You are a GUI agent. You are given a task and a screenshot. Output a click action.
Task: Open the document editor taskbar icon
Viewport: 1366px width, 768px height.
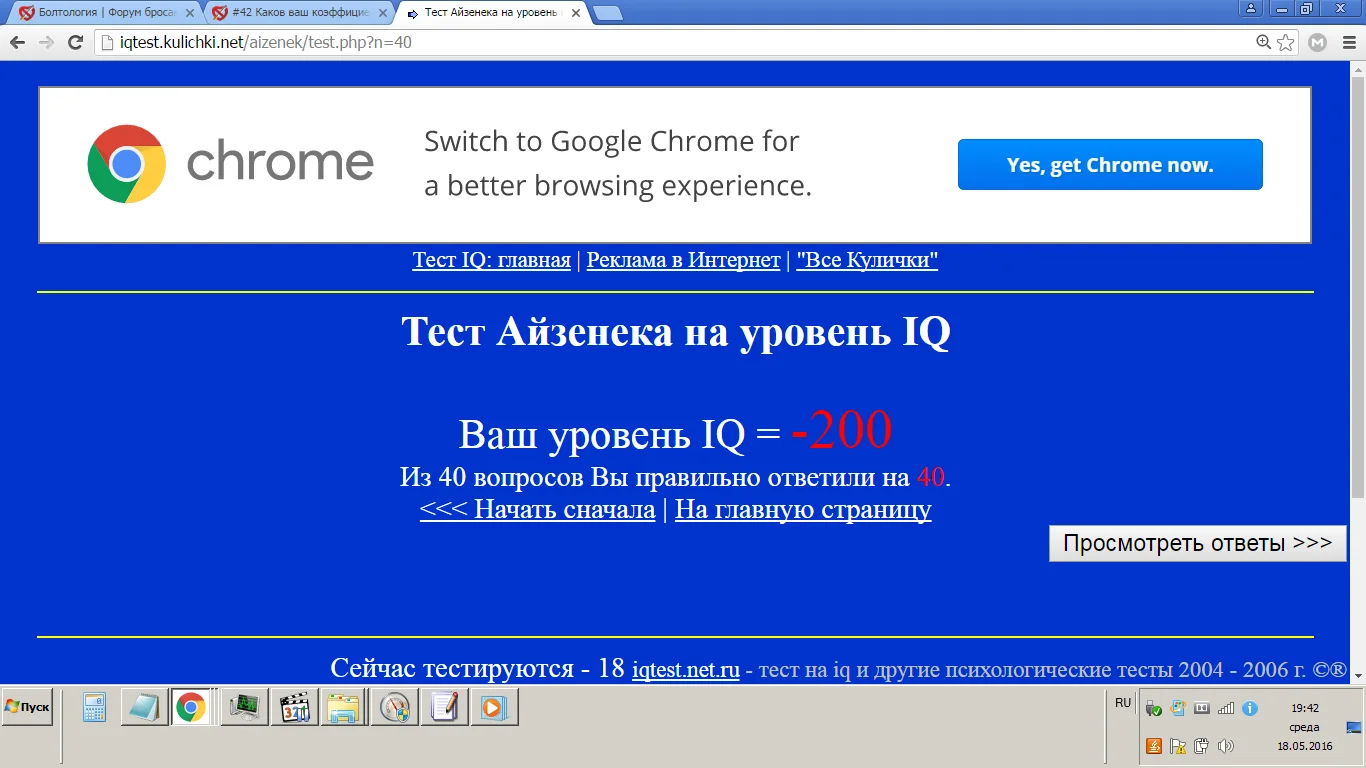coord(444,708)
